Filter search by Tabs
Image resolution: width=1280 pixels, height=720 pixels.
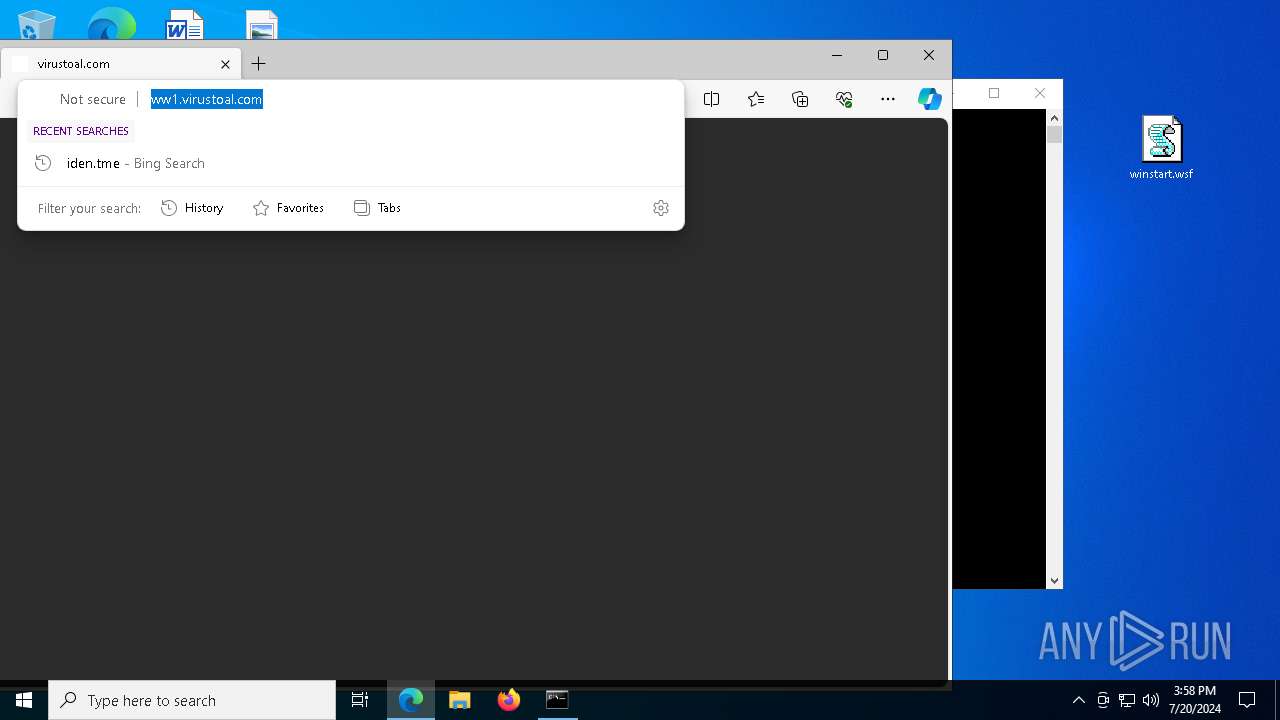click(x=377, y=208)
